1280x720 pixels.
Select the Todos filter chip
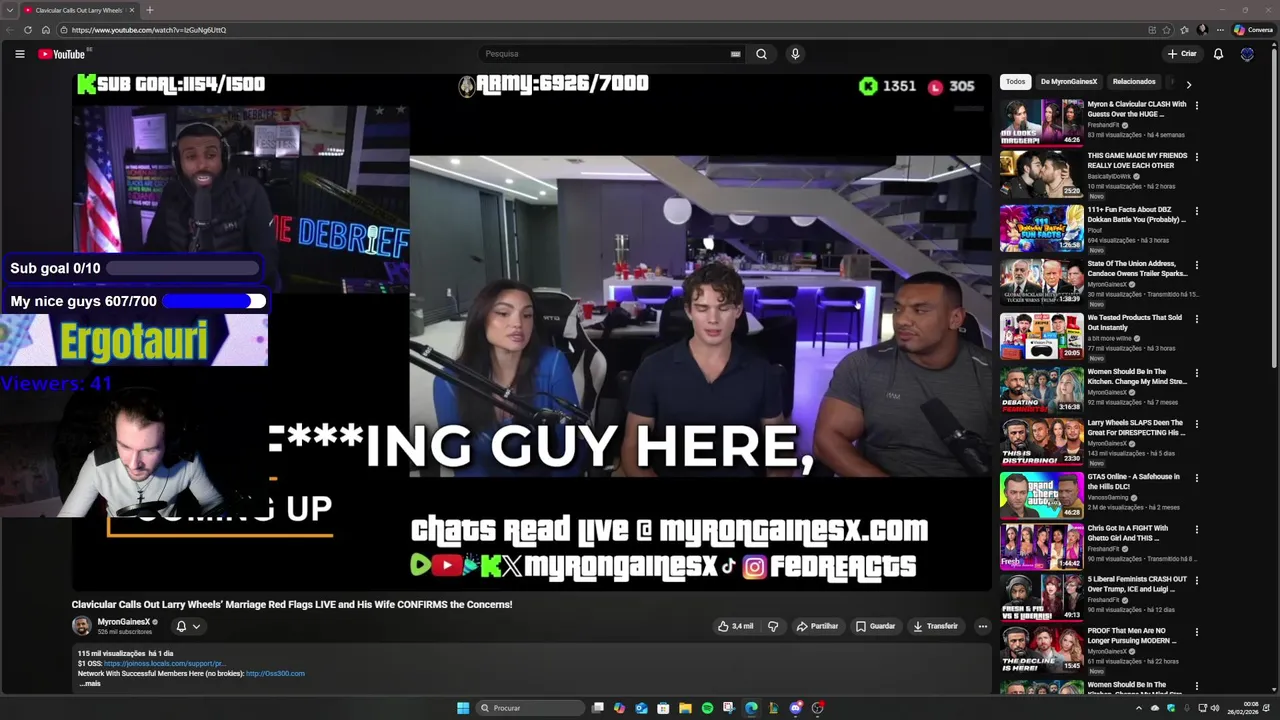[x=1015, y=82]
